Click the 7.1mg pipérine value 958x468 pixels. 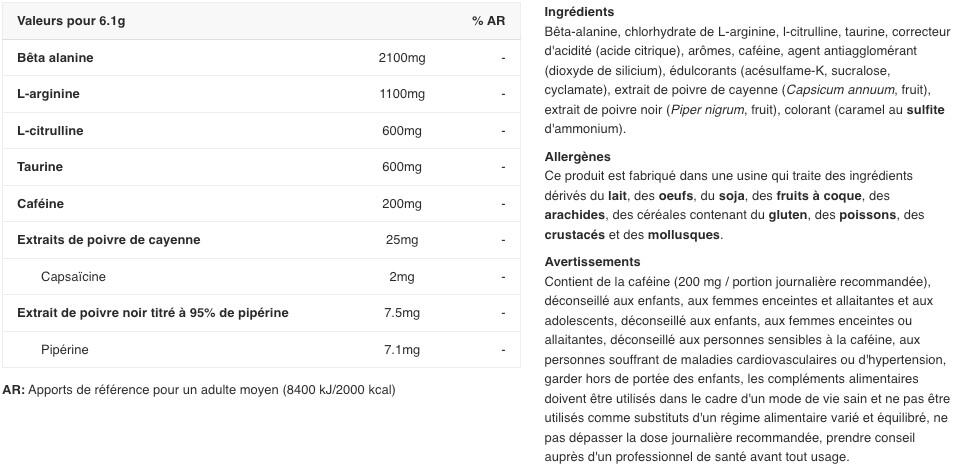[401, 350]
